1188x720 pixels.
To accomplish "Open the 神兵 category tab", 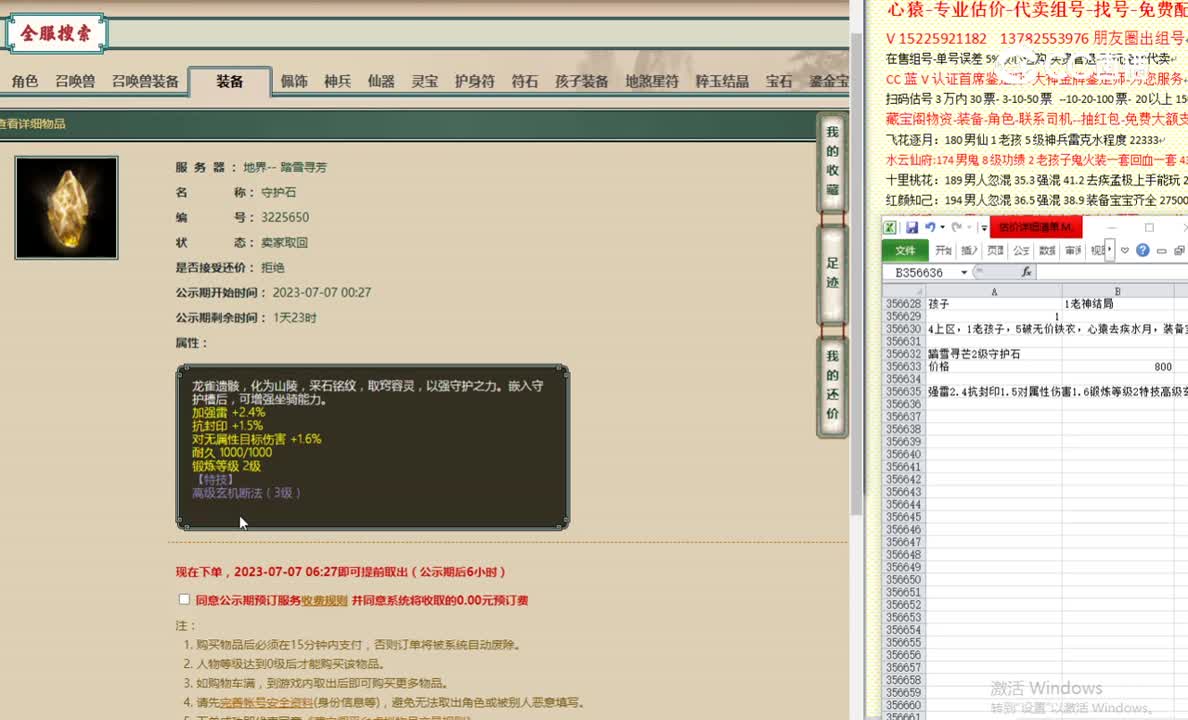I will 337,81.
